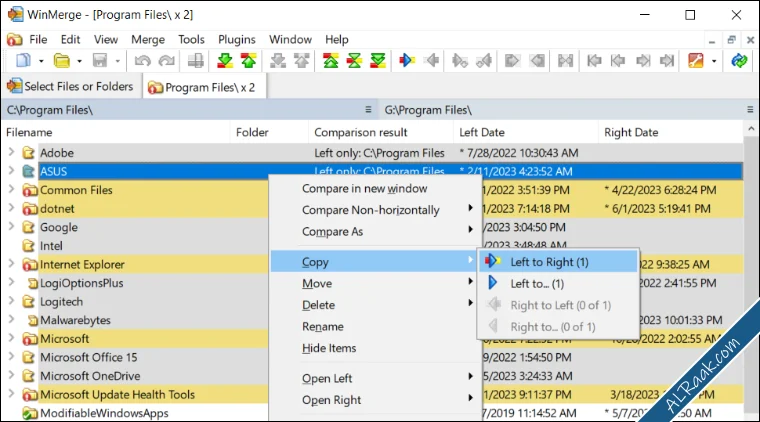Click the Open folder toolbar icon
Viewport: 760px width, 422px height.
pyautogui.click(x=62, y=61)
